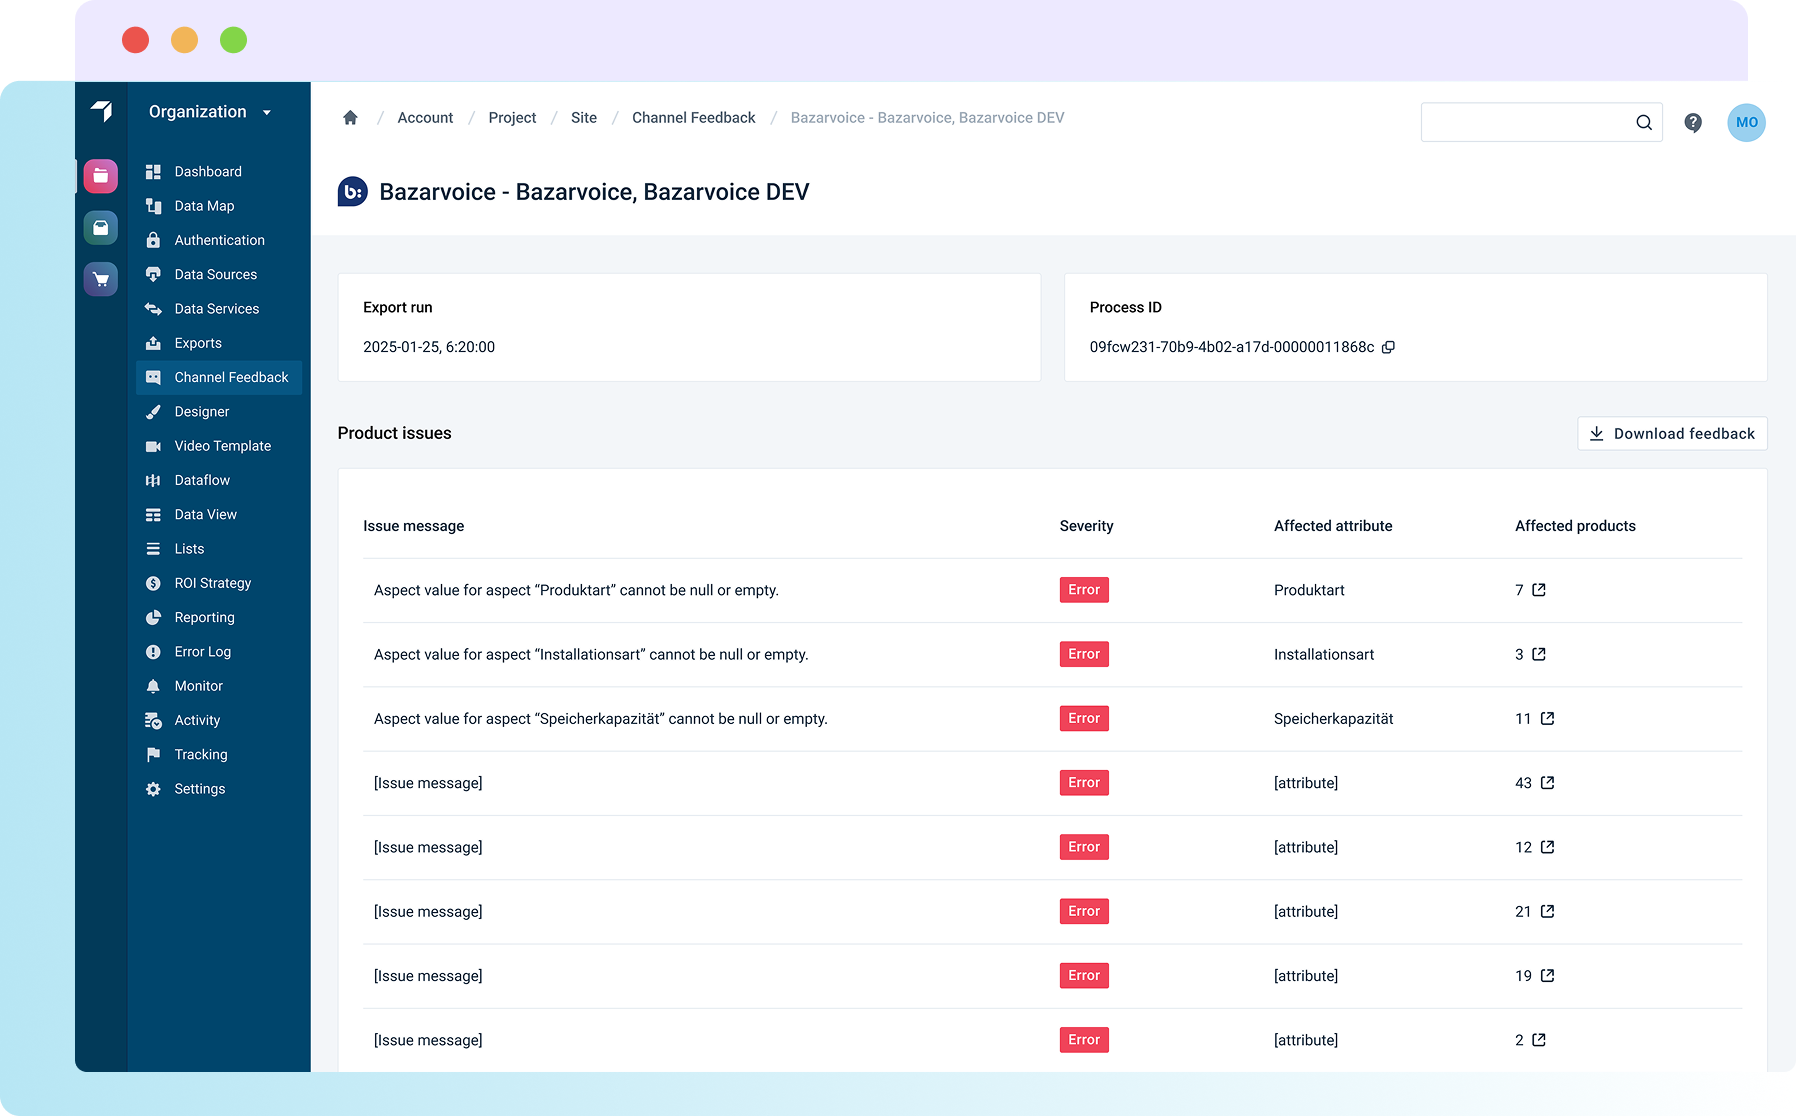Select Data Services in the sidebar
The image size is (1796, 1116).
tap(219, 309)
